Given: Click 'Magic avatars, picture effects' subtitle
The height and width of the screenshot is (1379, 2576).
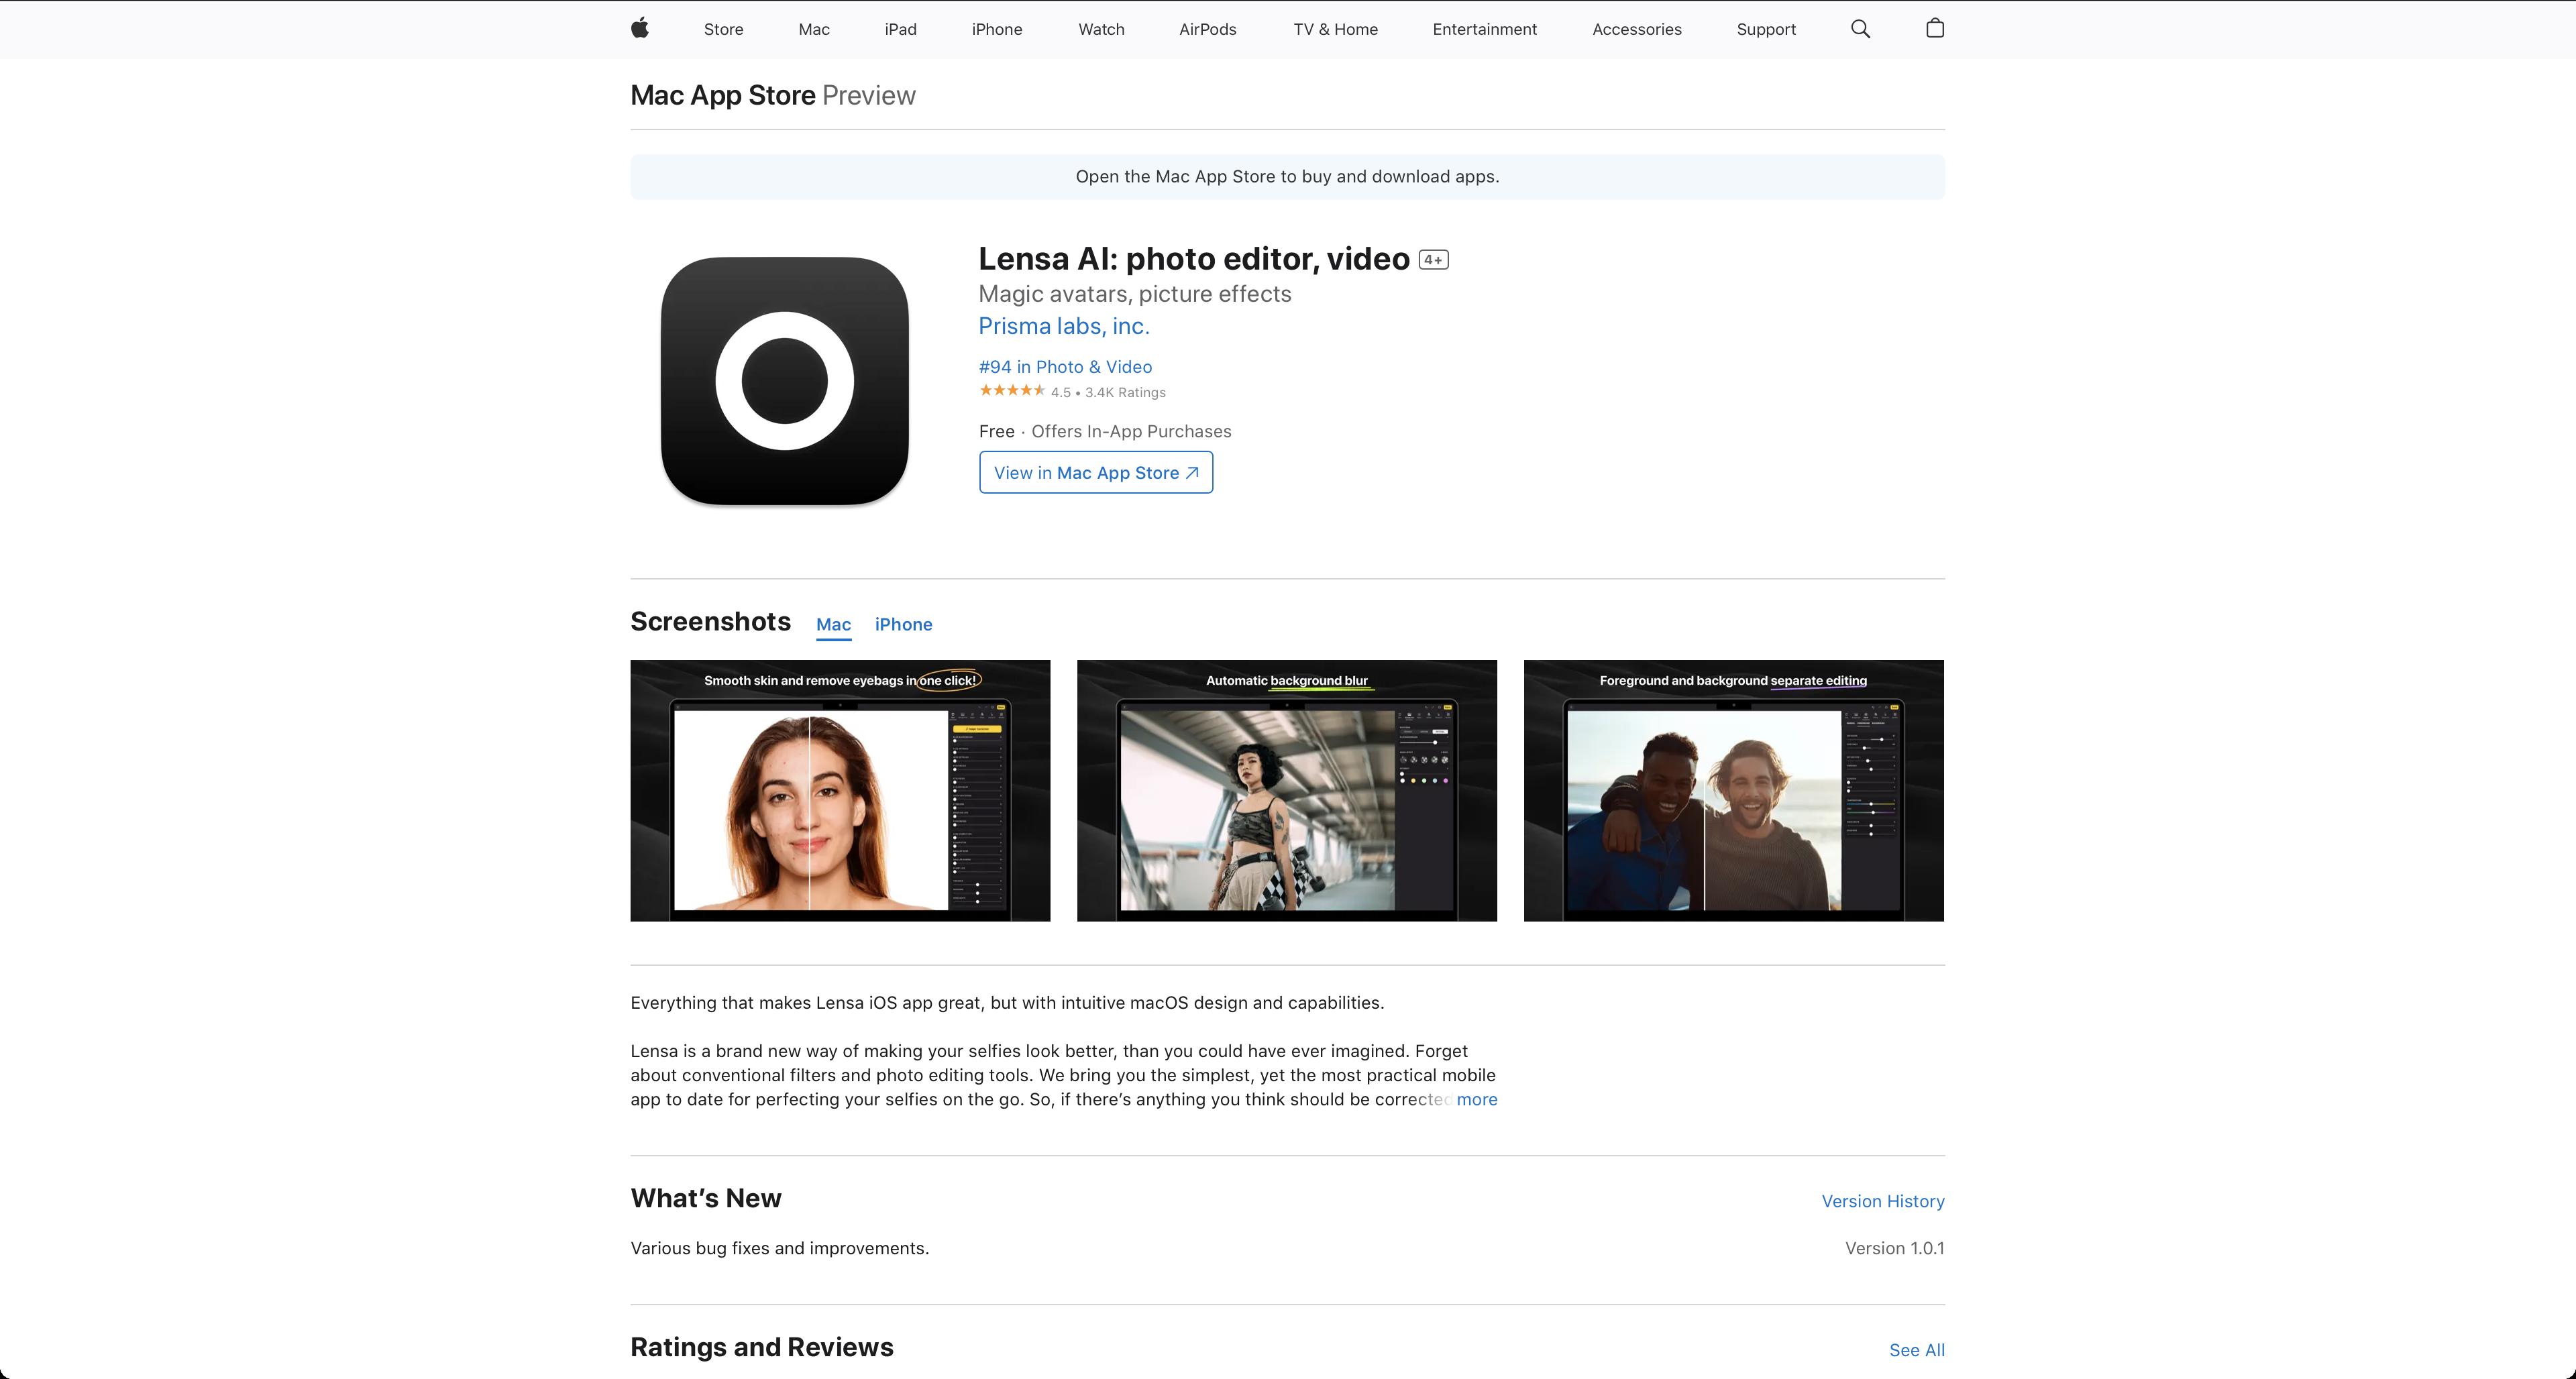Looking at the screenshot, I should point(1134,294).
